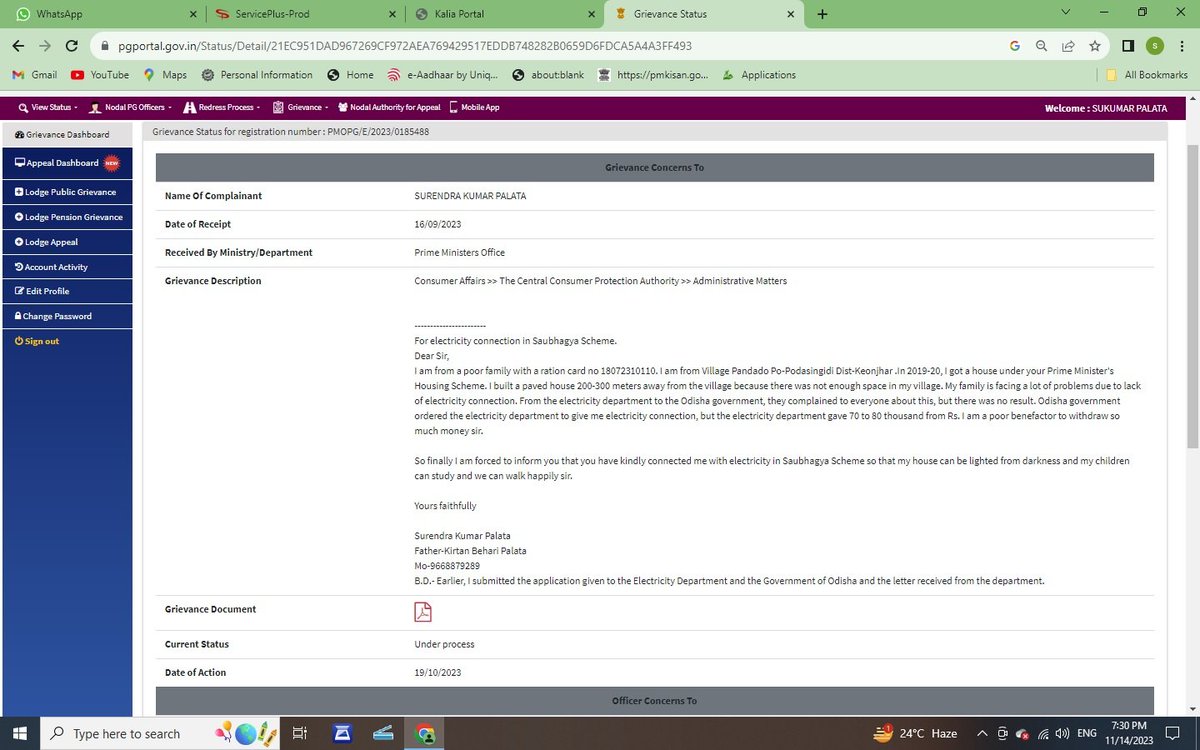The image size is (1200, 750).
Task: Open Gmail bookmark
Action: pos(34,75)
